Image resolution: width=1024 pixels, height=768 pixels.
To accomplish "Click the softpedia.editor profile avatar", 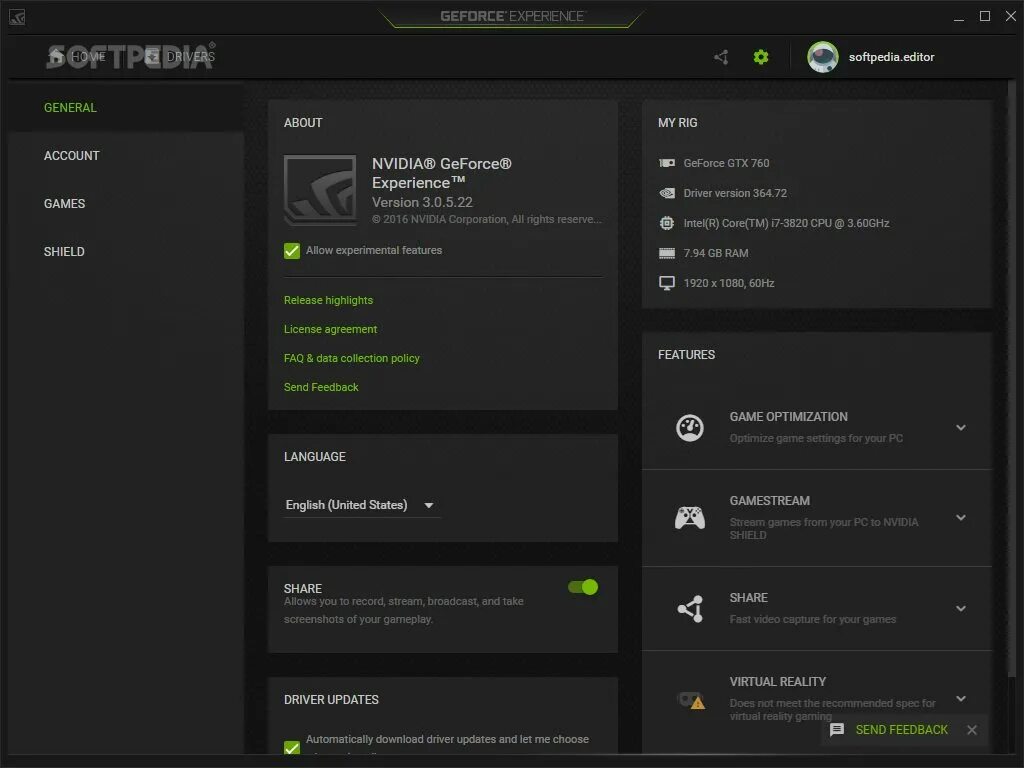I will [823, 57].
